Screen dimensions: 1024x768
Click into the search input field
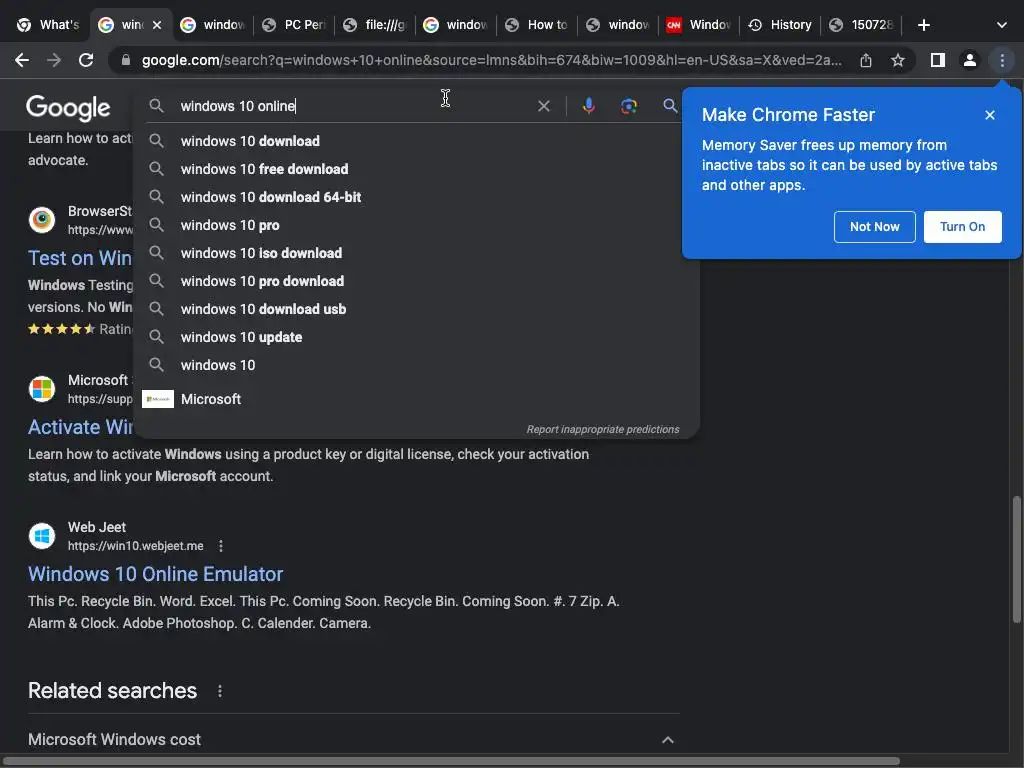pyautogui.click(x=353, y=106)
